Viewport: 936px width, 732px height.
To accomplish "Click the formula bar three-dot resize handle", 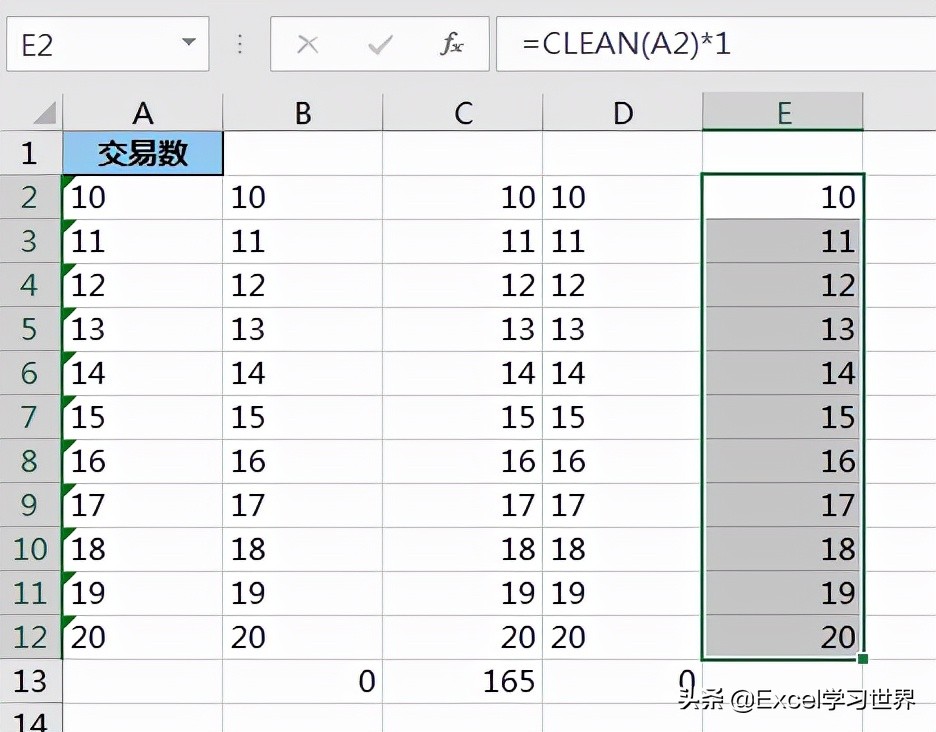I will click(x=240, y=44).
